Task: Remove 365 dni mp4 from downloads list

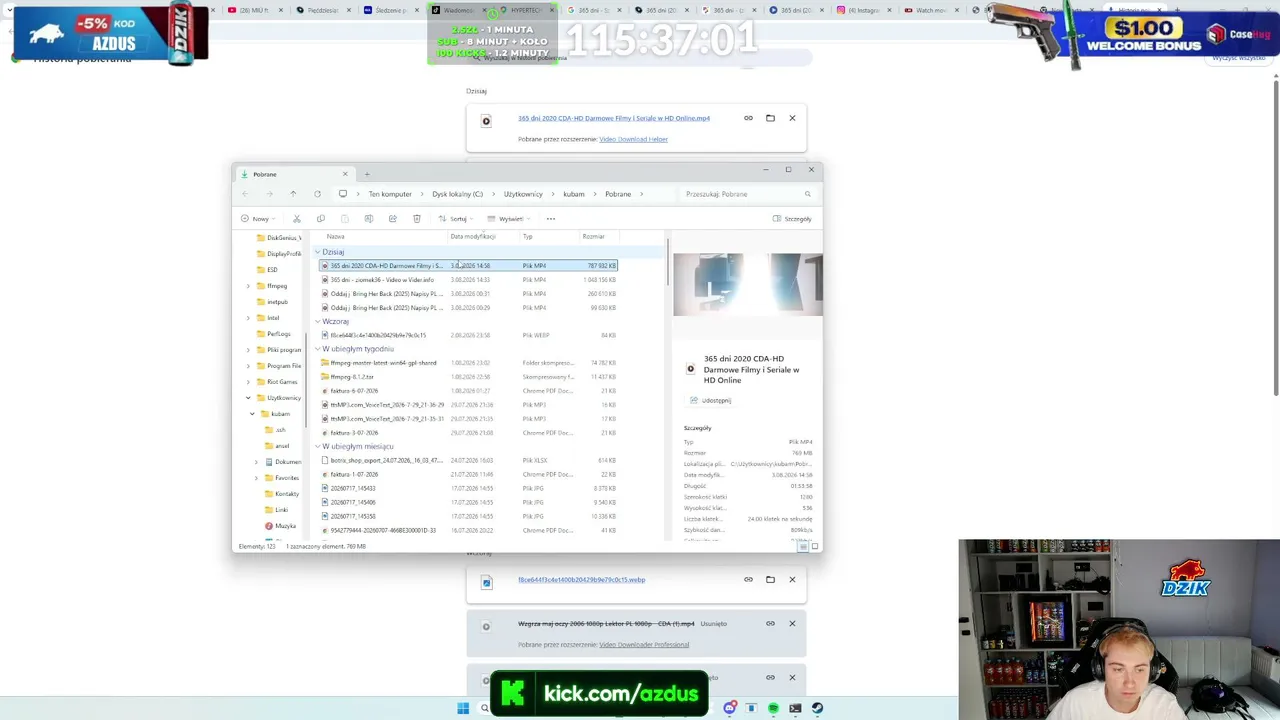Action: pos(792,118)
